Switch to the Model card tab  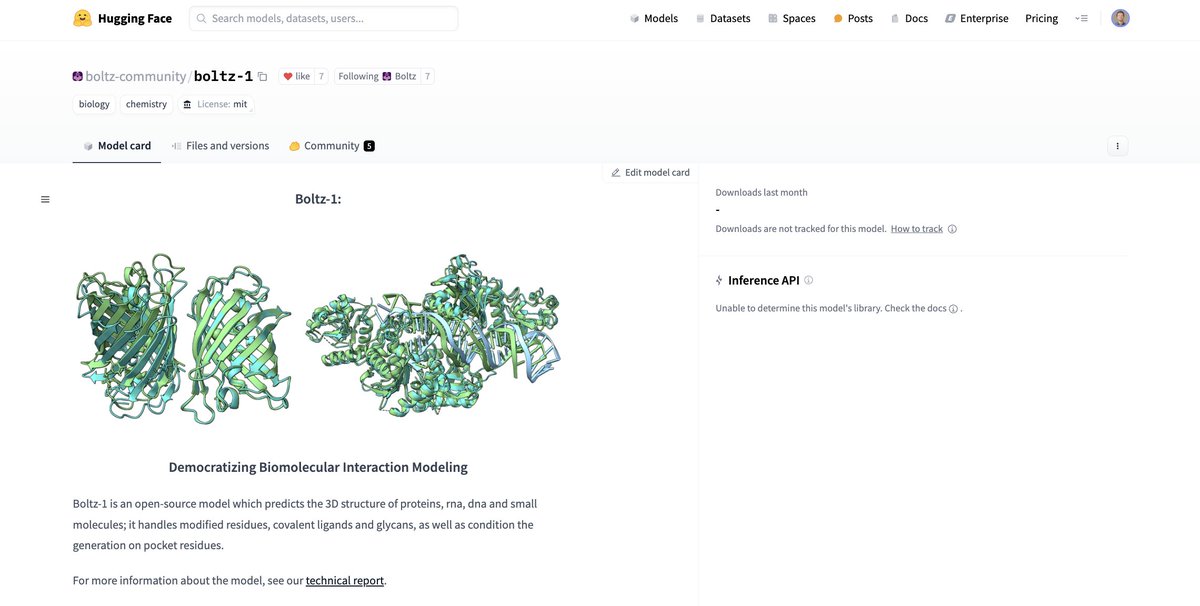click(117, 146)
